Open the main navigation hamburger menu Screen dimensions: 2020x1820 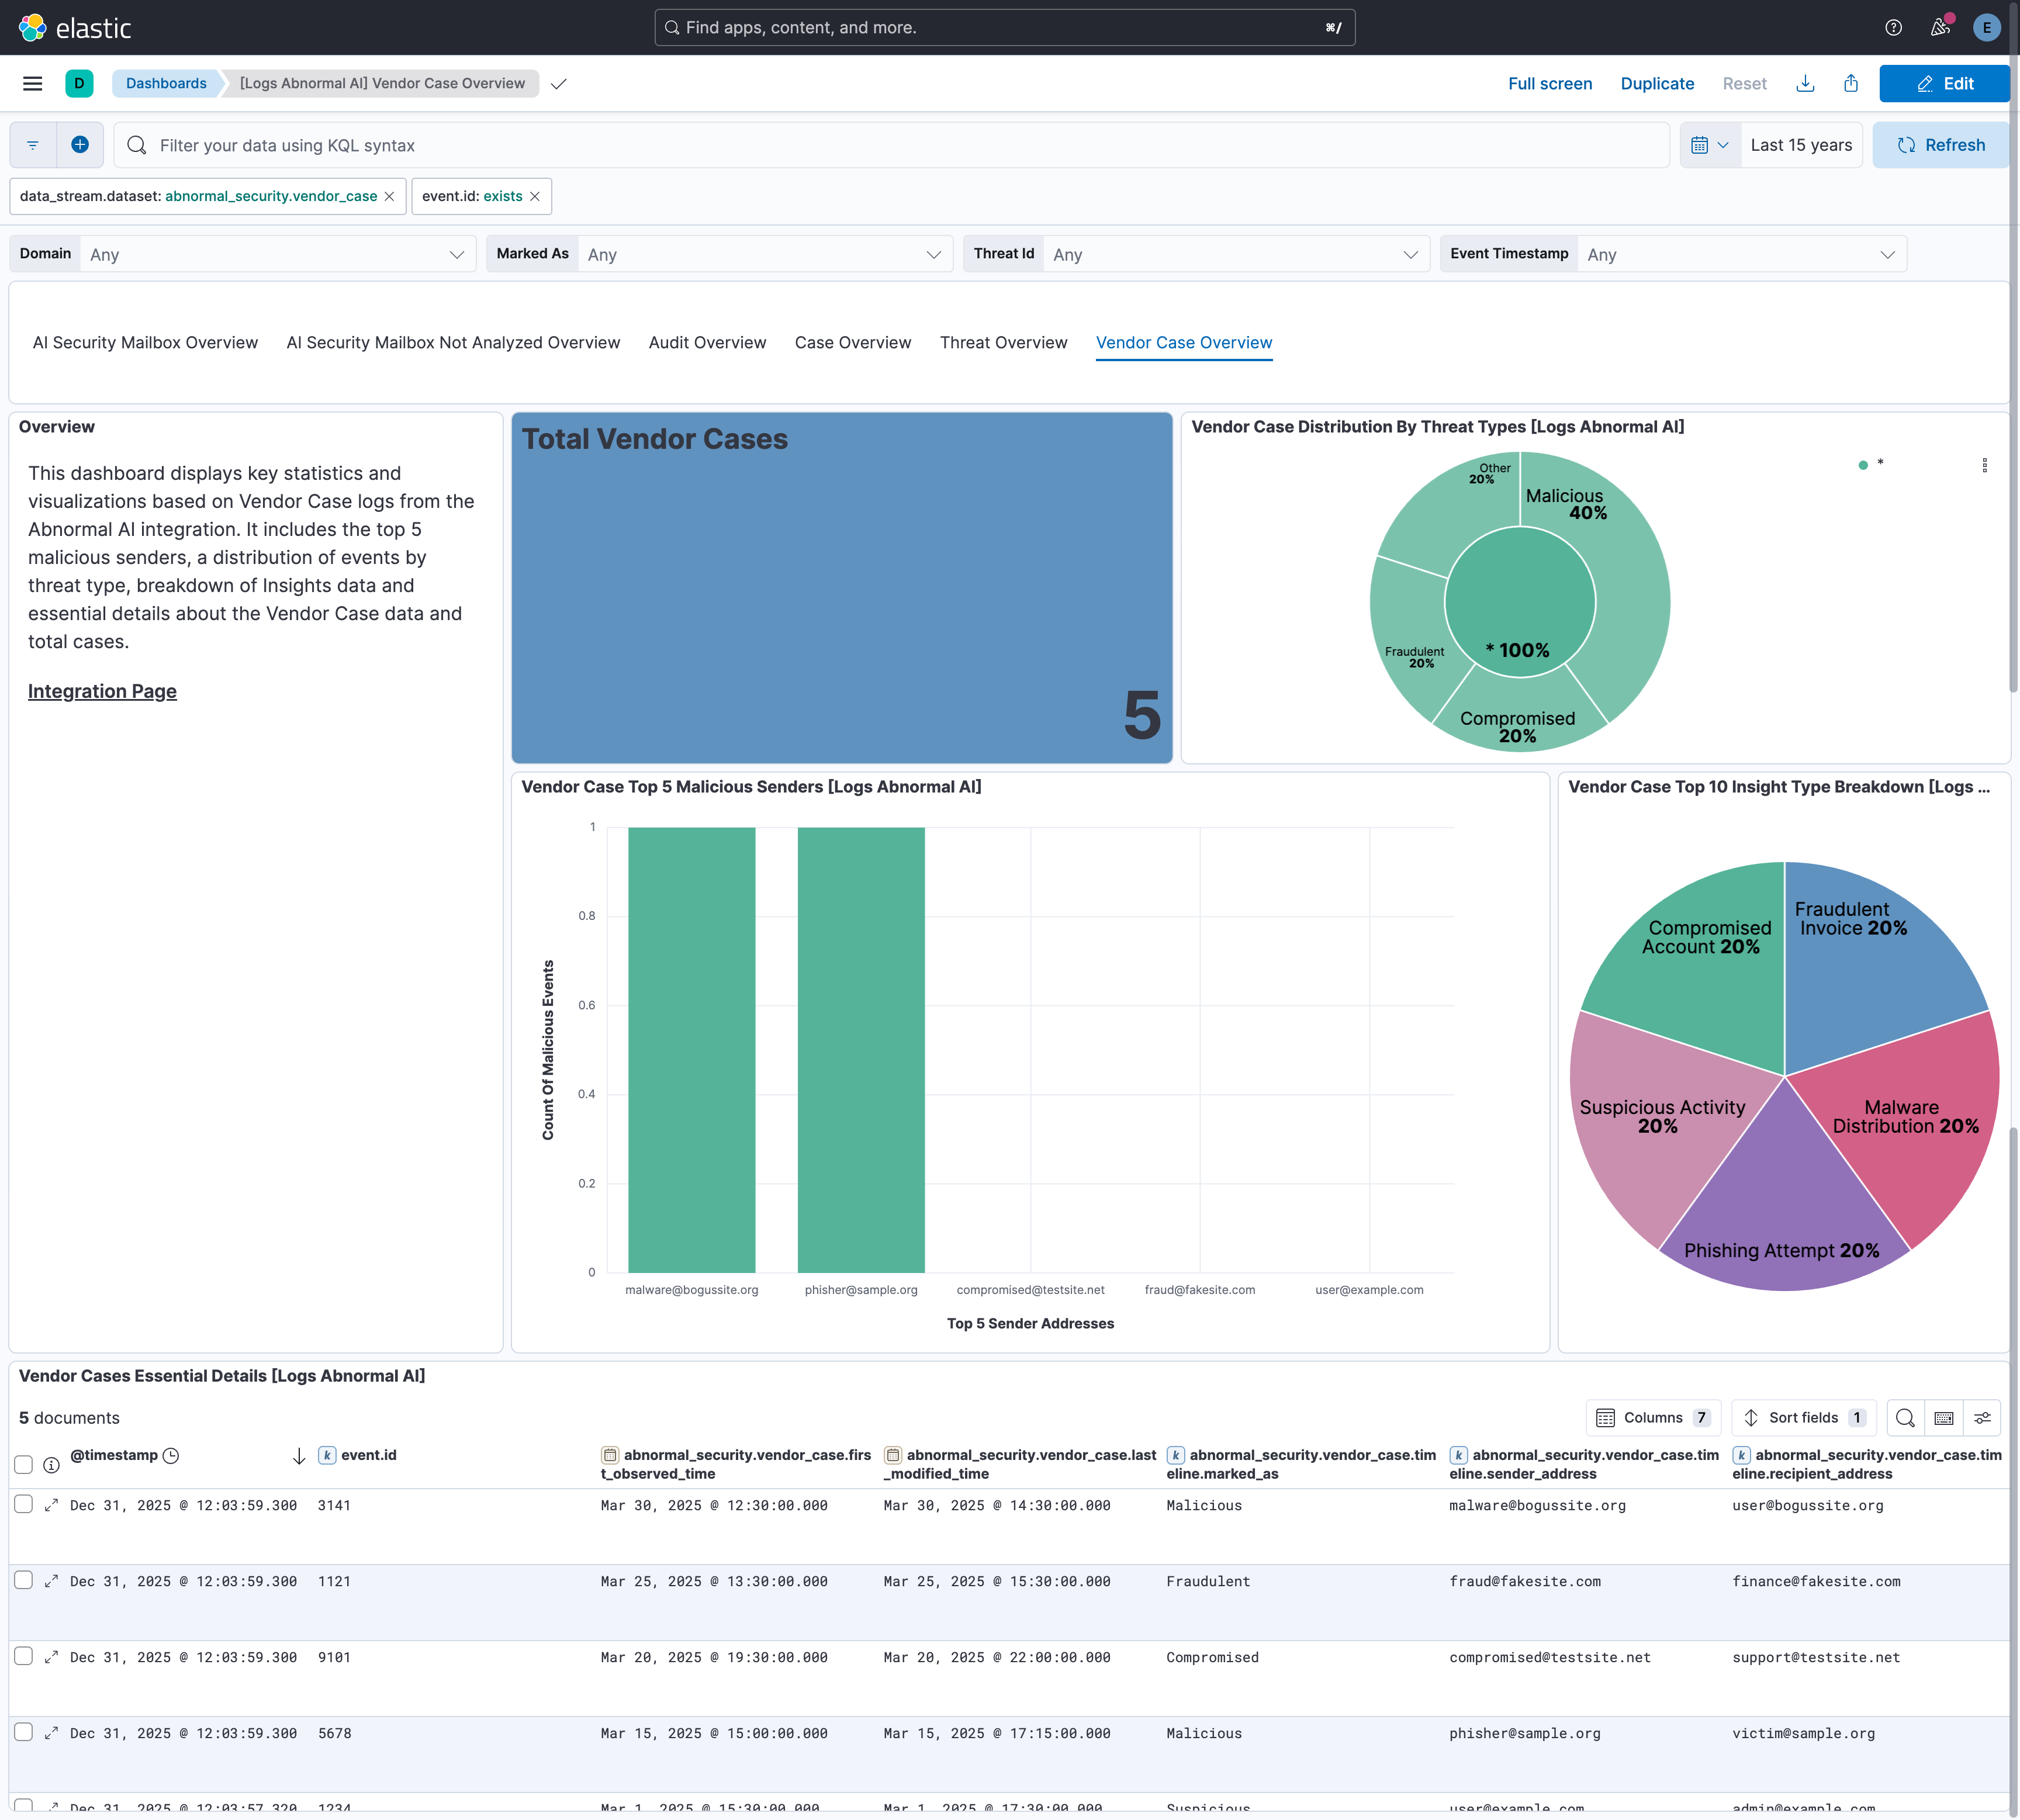32,83
